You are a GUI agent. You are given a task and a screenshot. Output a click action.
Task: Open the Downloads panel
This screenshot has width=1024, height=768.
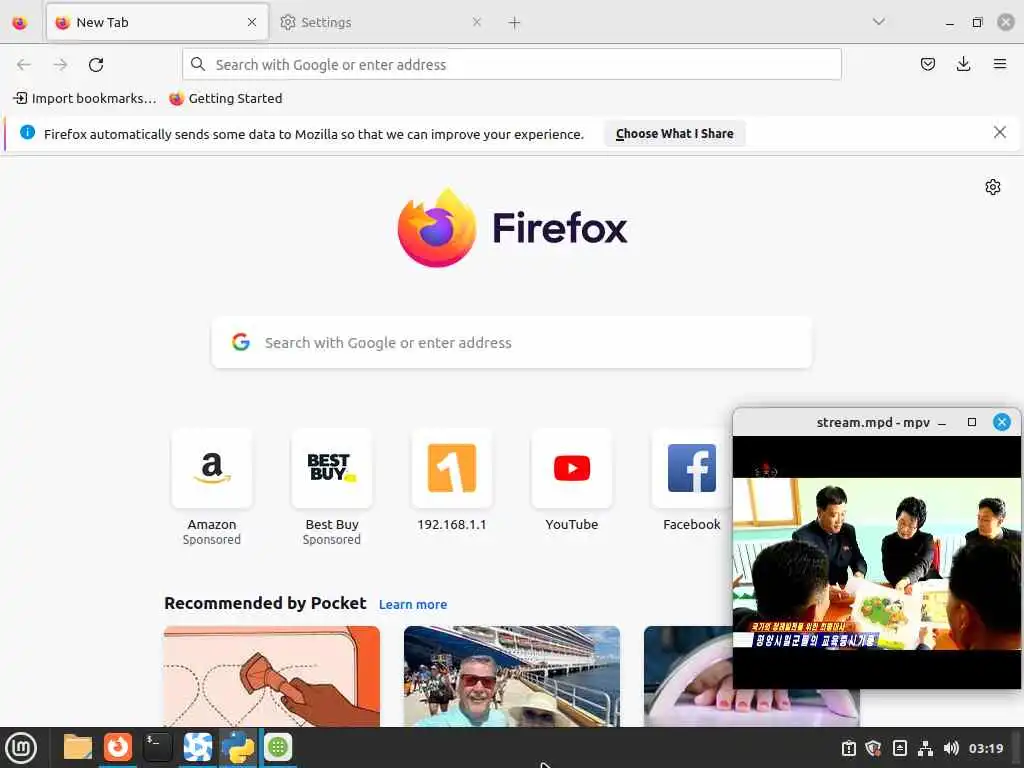[x=963, y=64]
